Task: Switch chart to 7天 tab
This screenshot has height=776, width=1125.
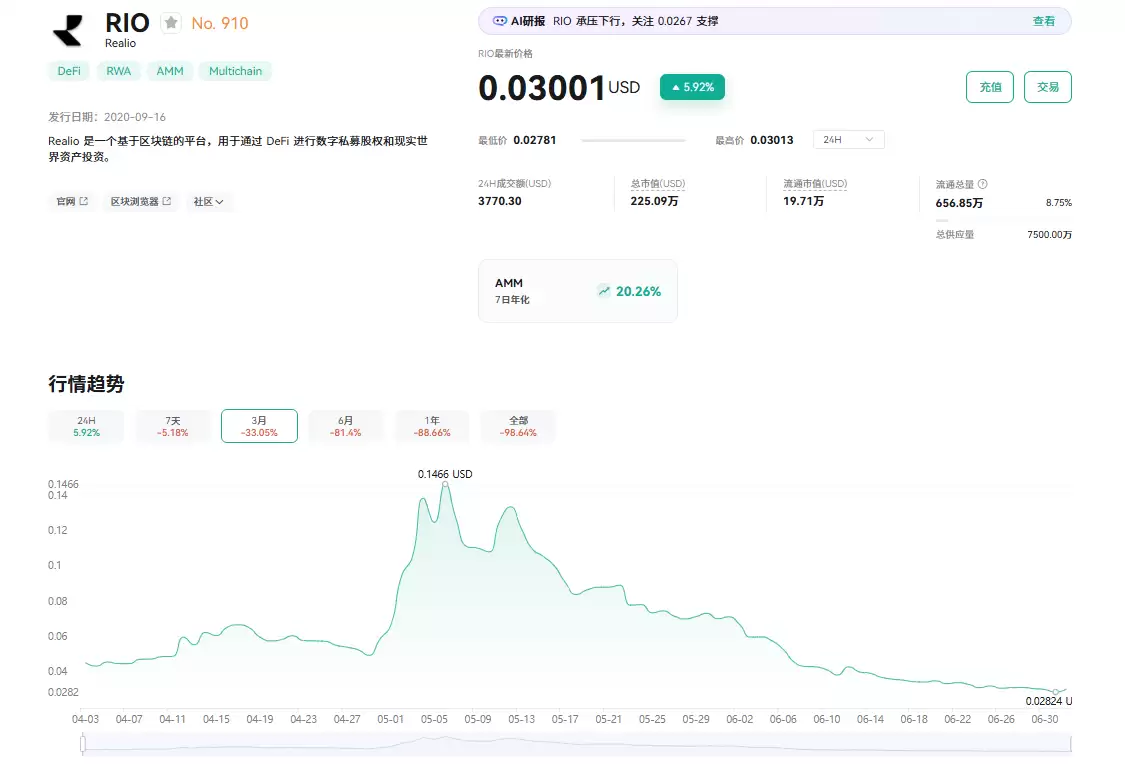Action: [173, 426]
